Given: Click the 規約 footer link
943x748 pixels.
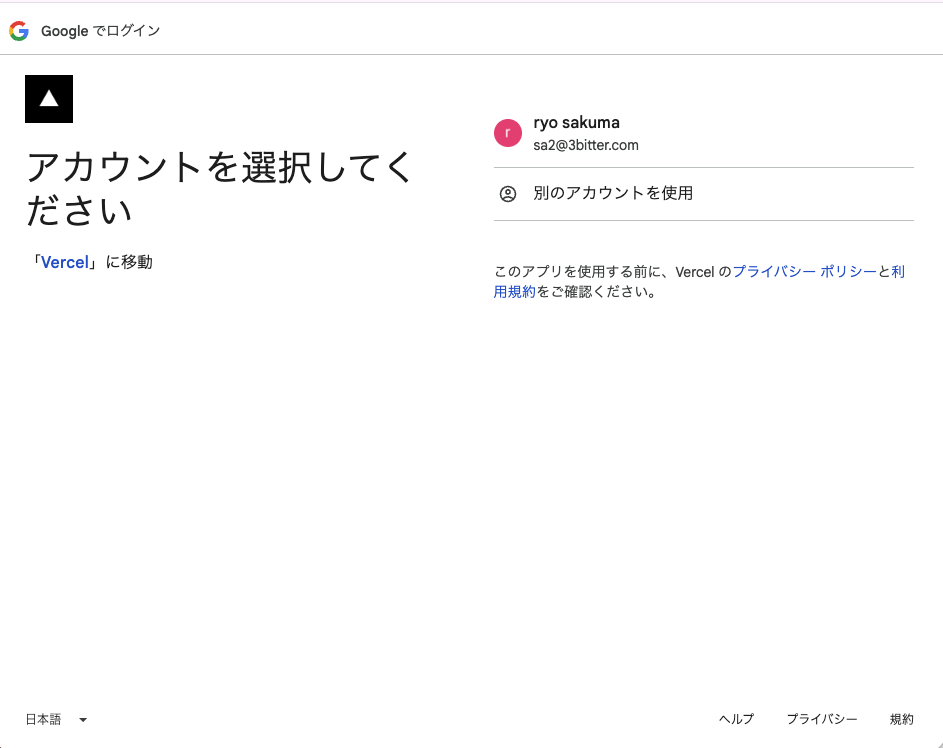Looking at the screenshot, I should pyautogui.click(x=902, y=719).
